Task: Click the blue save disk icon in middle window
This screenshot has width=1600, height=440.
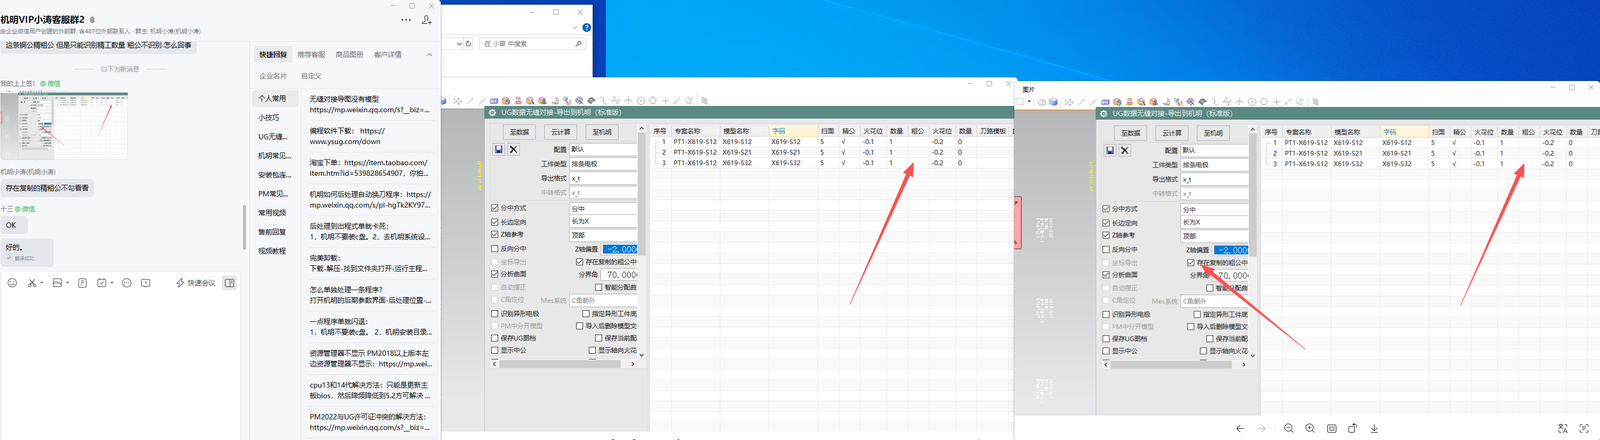Action: click(498, 149)
